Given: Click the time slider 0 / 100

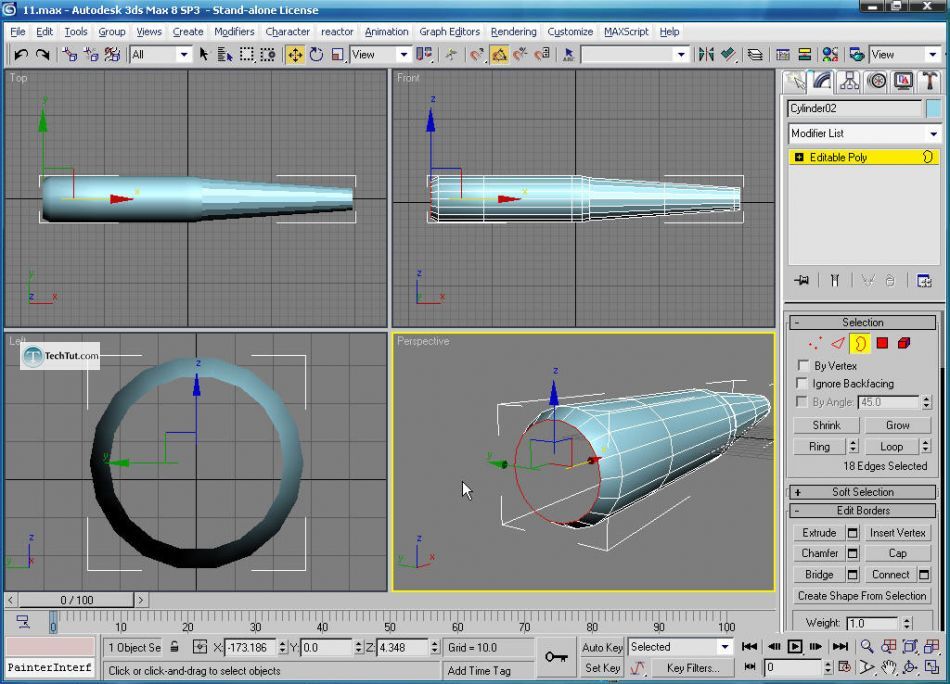Looking at the screenshot, I should [x=76, y=600].
